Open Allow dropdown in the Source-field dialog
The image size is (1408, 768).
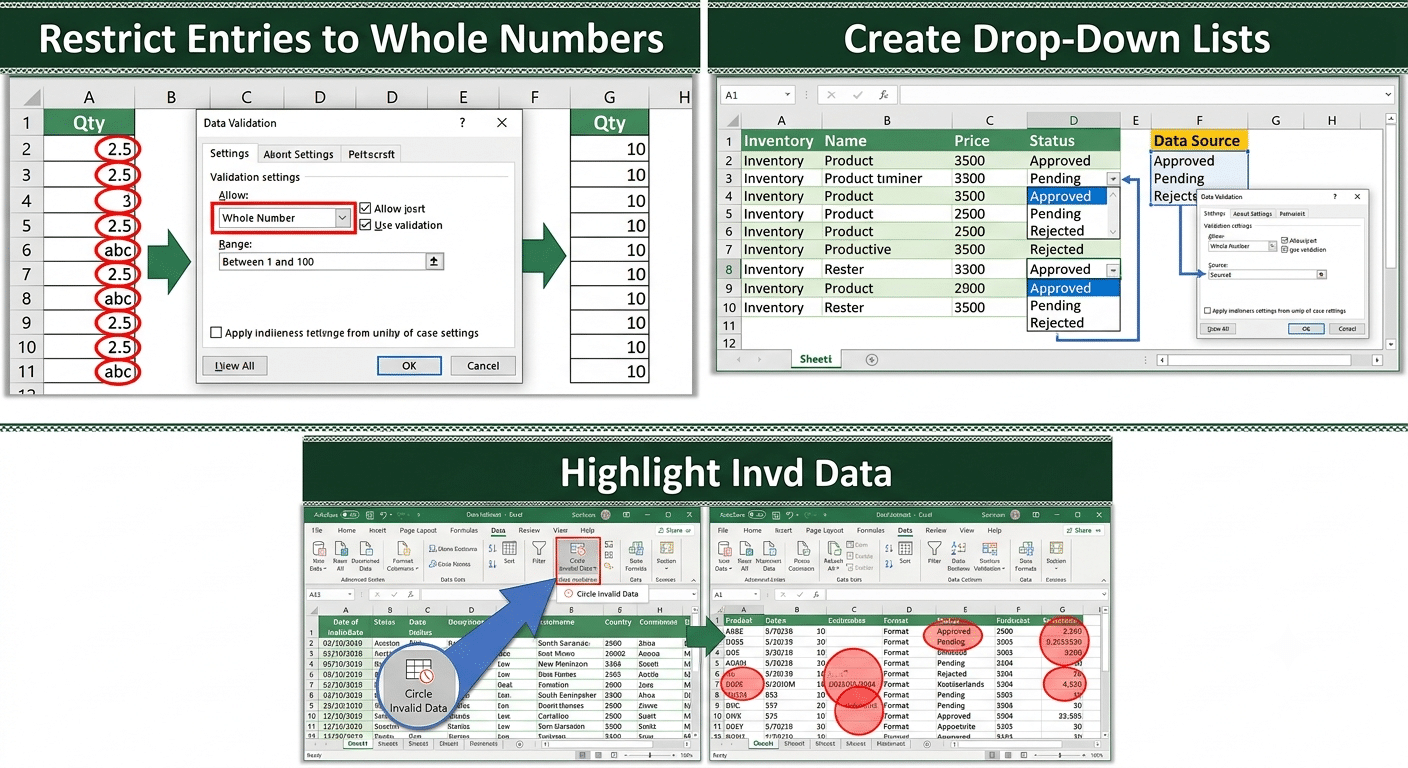[x=1272, y=246]
